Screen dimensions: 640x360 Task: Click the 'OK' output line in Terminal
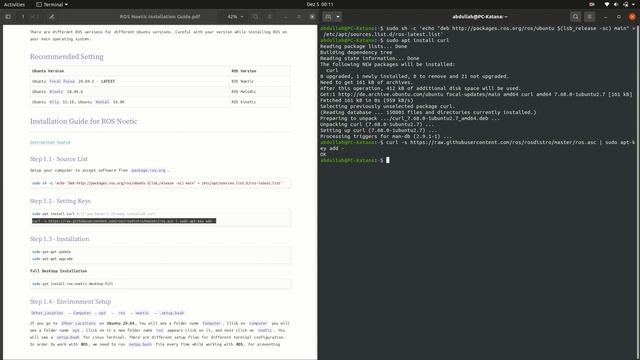tap(323, 155)
